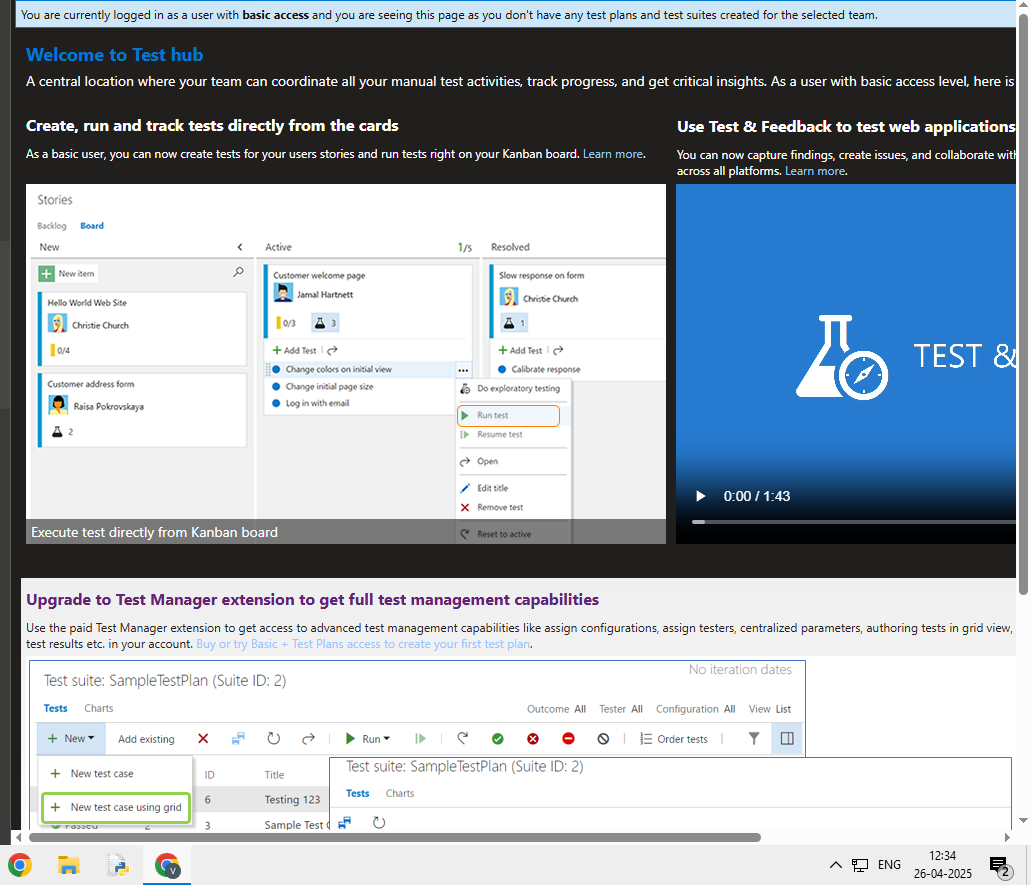The width and height of the screenshot is (1031, 885).
Task: Click 'Order tests' in the suite toolbar
Action: pyautogui.click(x=673, y=739)
